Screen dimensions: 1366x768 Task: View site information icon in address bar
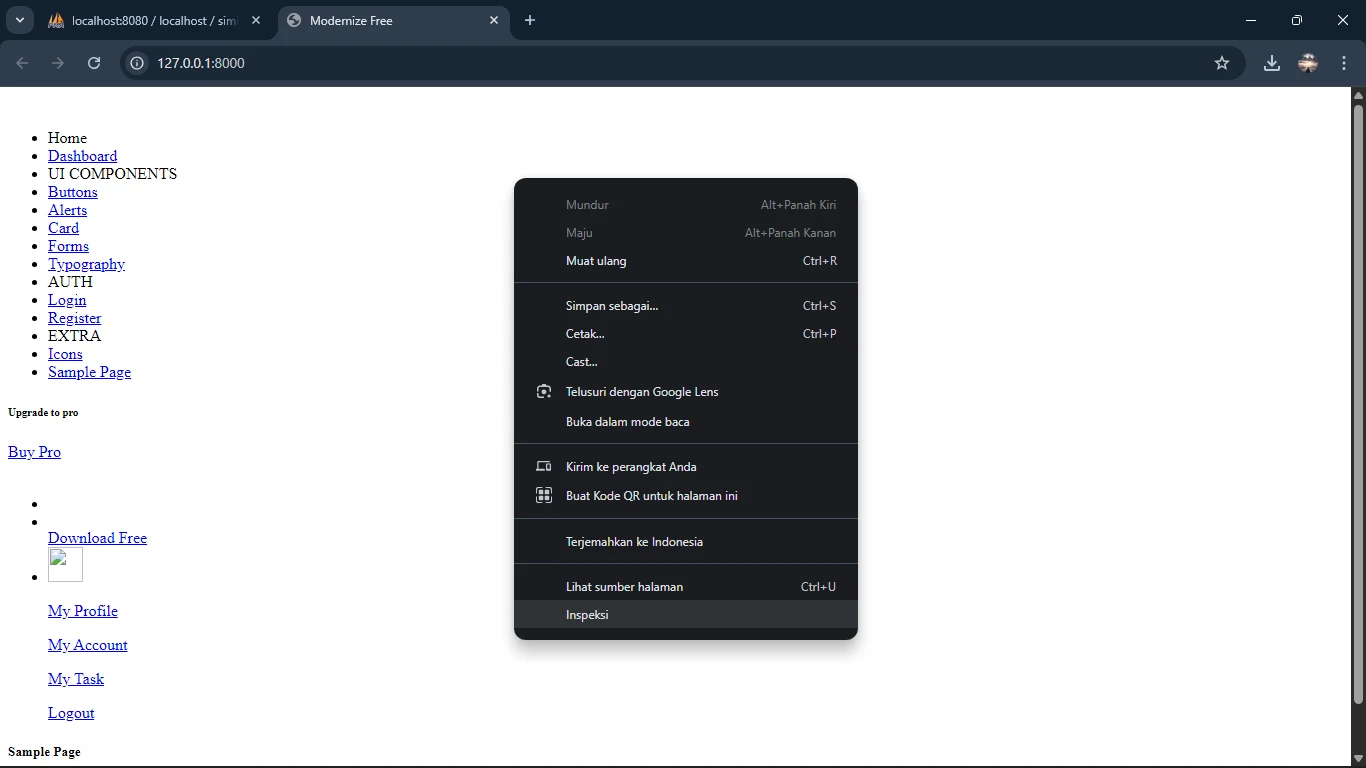tap(138, 63)
